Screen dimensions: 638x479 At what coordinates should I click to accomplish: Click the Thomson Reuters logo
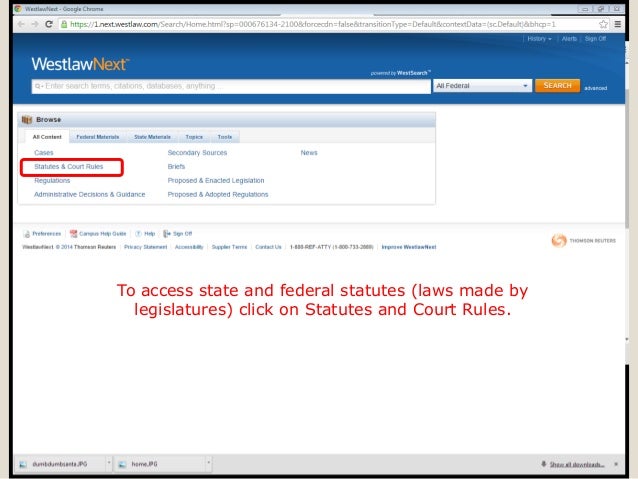point(583,241)
